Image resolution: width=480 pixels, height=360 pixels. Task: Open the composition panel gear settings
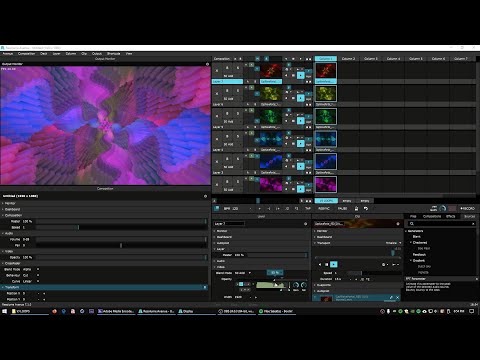point(205,196)
